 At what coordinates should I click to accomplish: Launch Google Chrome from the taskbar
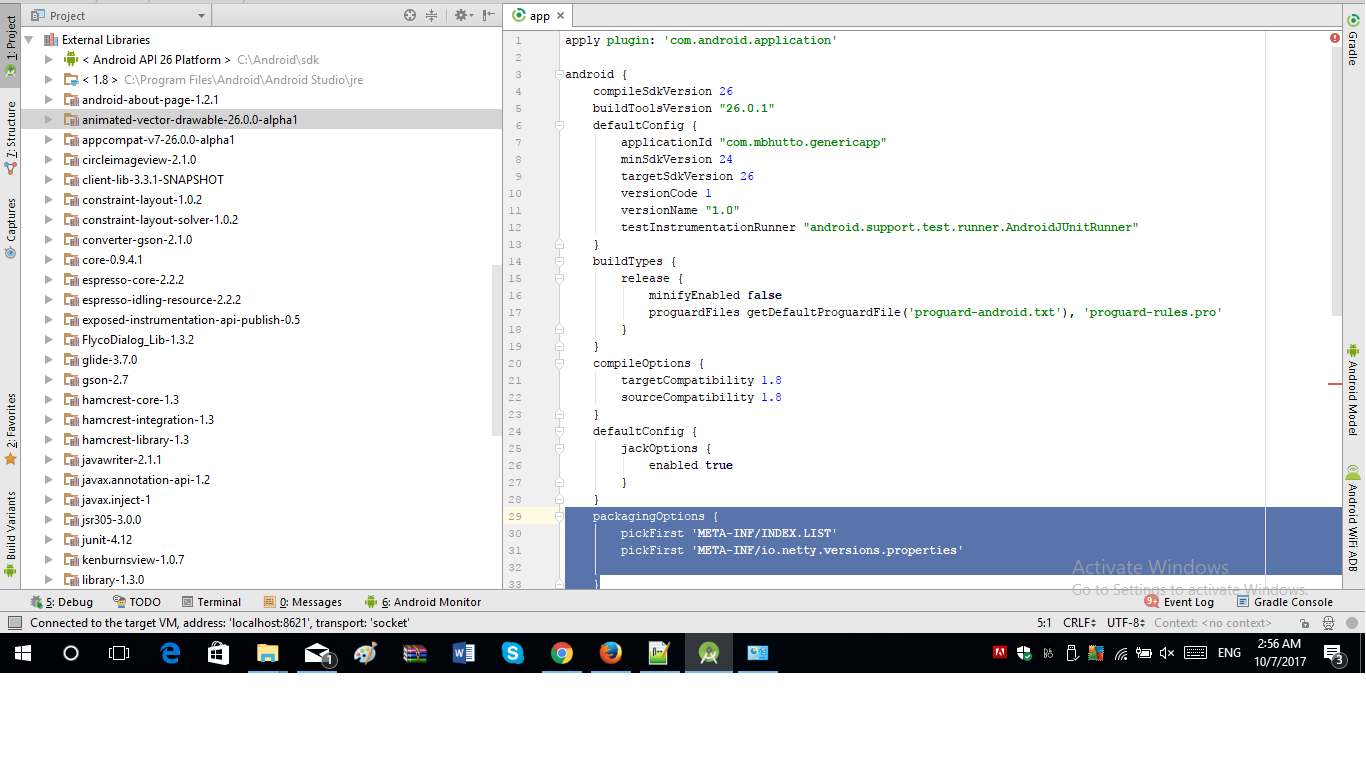[561, 653]
